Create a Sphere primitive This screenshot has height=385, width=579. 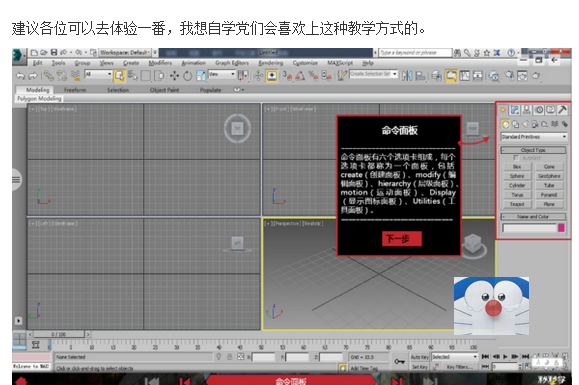click(x=517, y=176)
